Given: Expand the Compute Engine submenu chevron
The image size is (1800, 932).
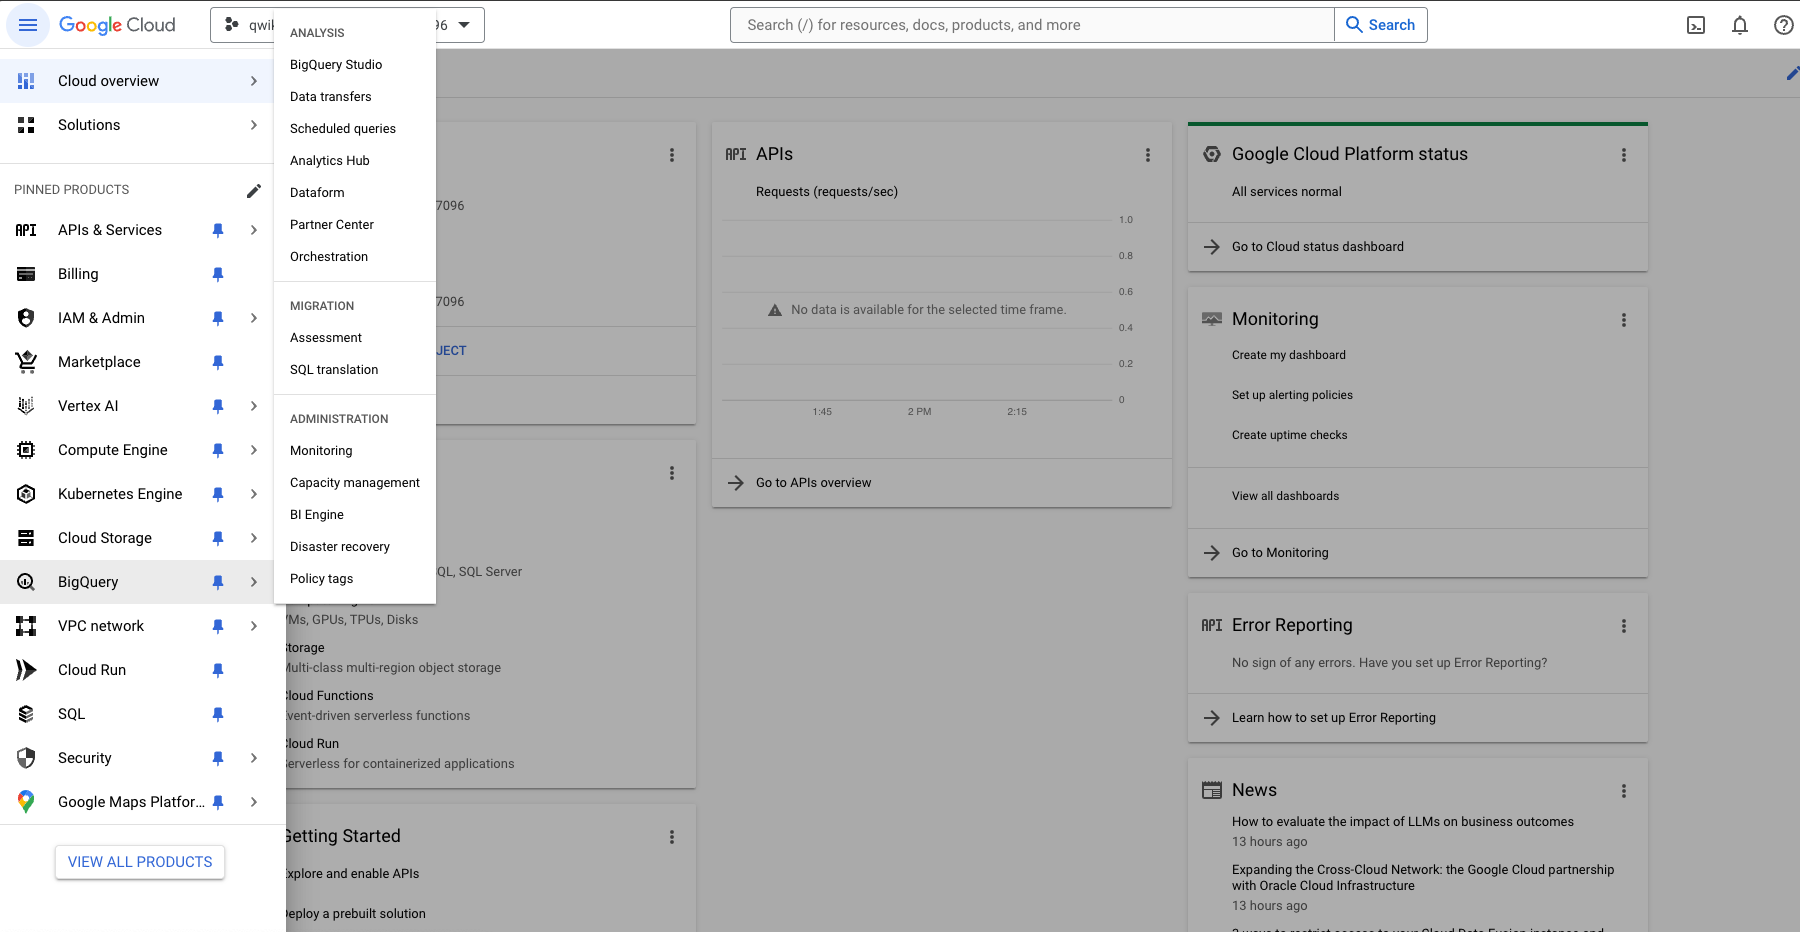Looking at the screenshot, I should coord(254,450).
